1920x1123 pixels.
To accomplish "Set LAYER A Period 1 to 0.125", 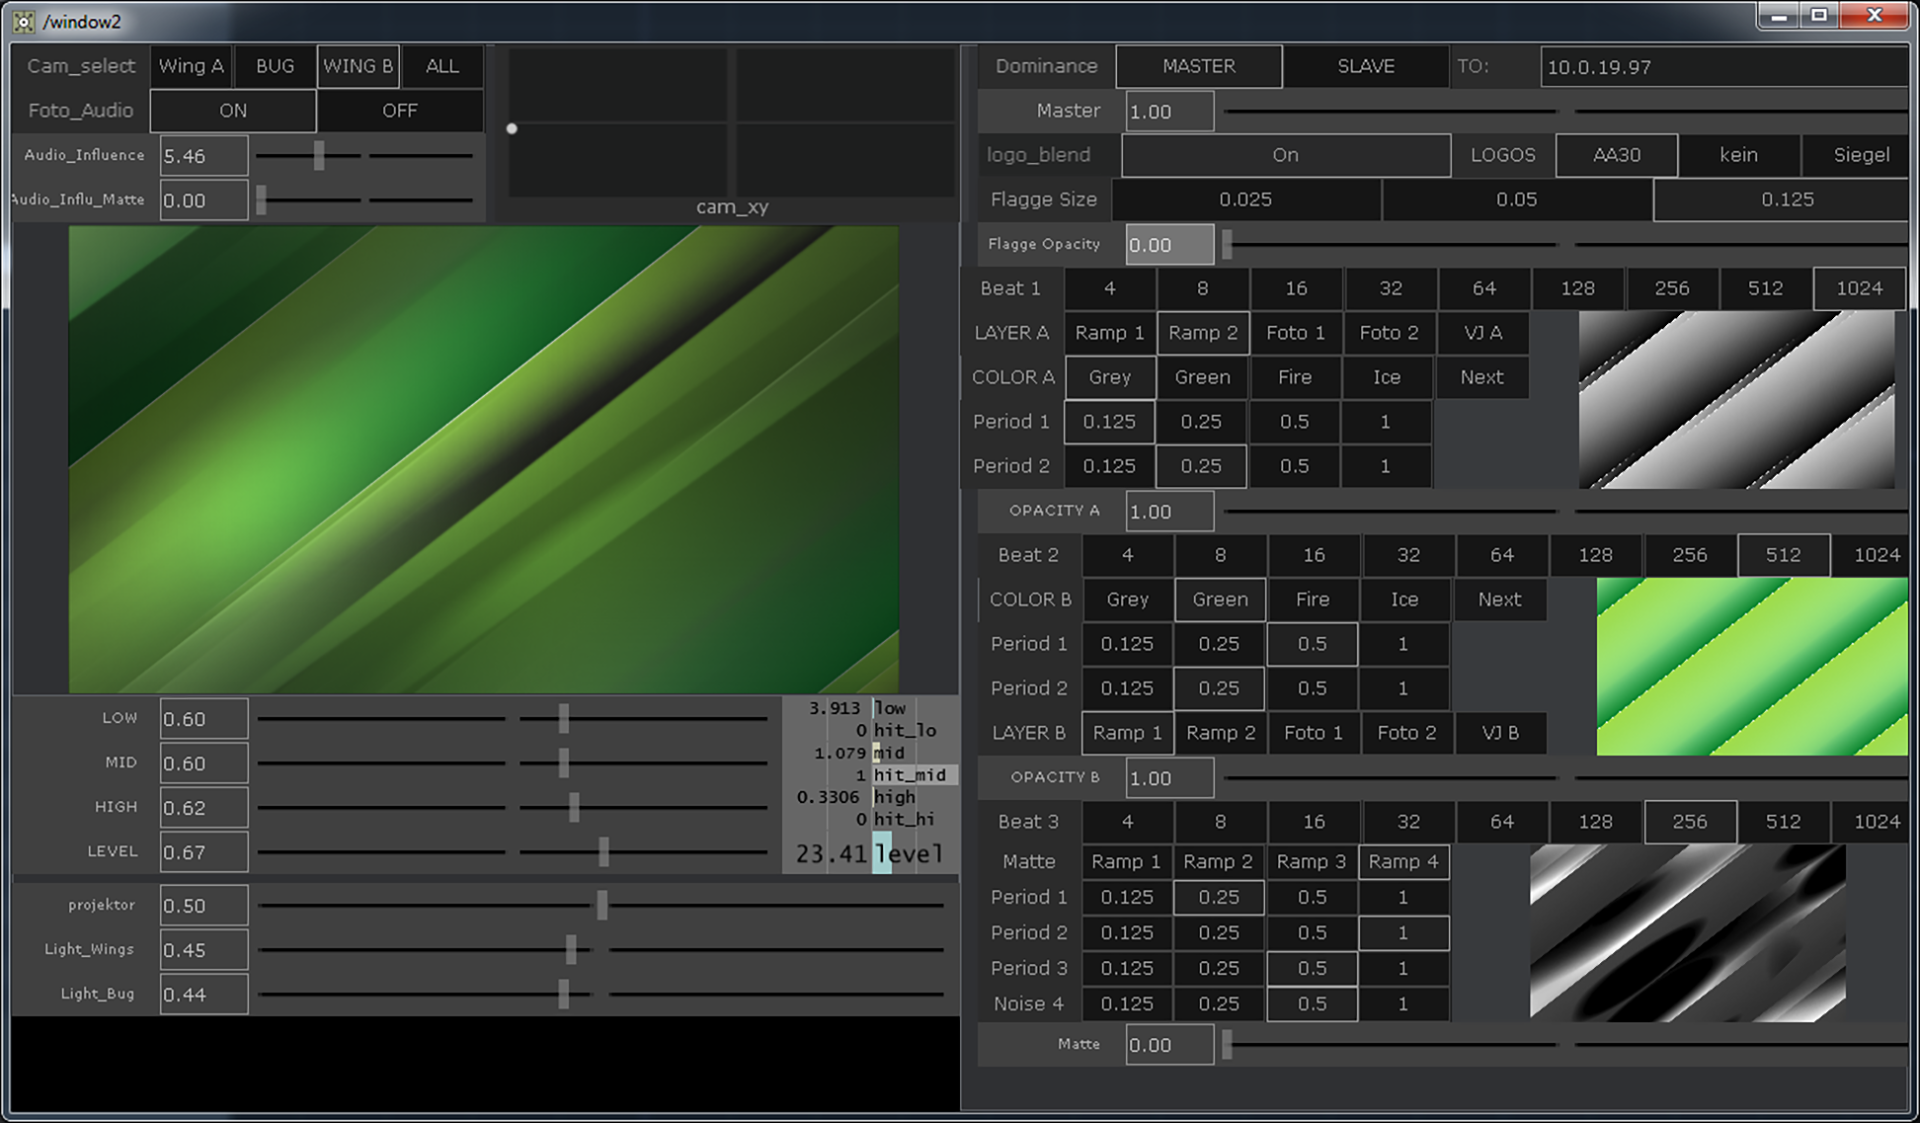I will [1109, 422].
